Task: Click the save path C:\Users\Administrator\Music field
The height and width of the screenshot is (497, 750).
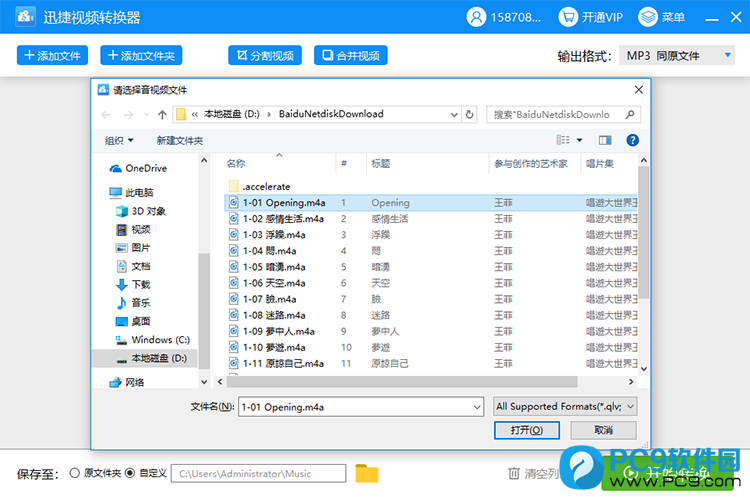Action: (x=258, y=474)
